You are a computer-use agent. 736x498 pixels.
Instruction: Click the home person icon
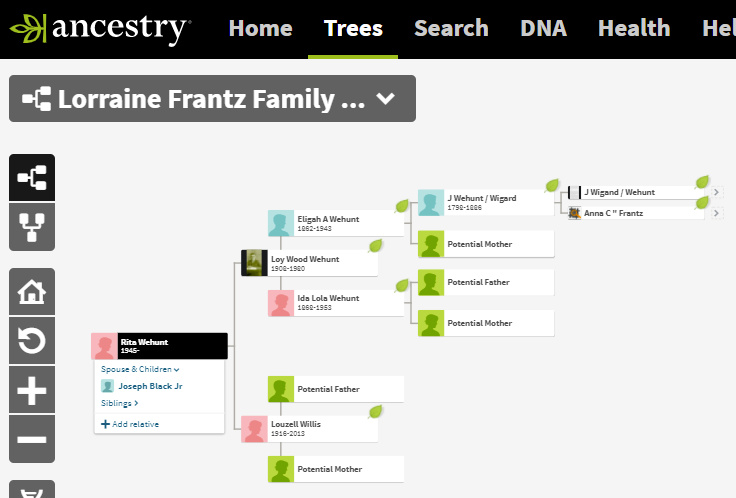coord(32,292)
